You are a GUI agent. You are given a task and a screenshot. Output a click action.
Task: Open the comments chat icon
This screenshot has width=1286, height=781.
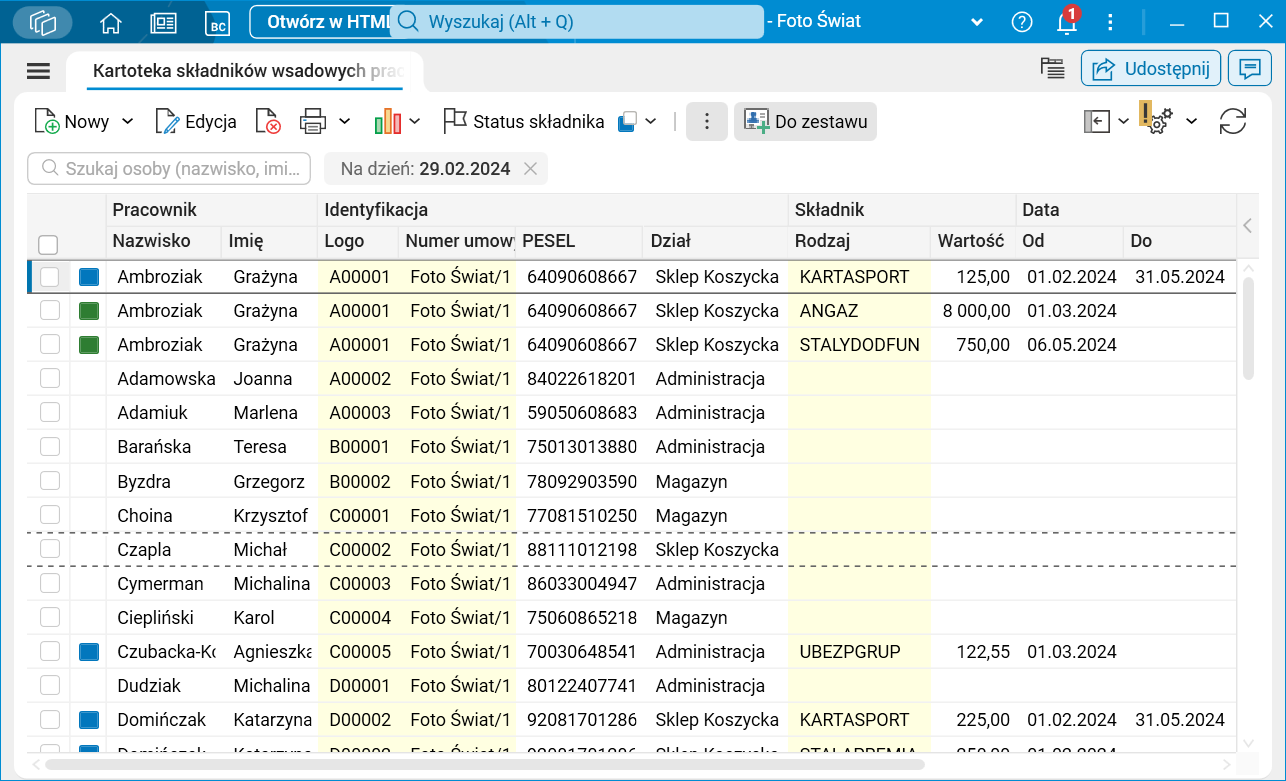click(x=1249, y=69)
